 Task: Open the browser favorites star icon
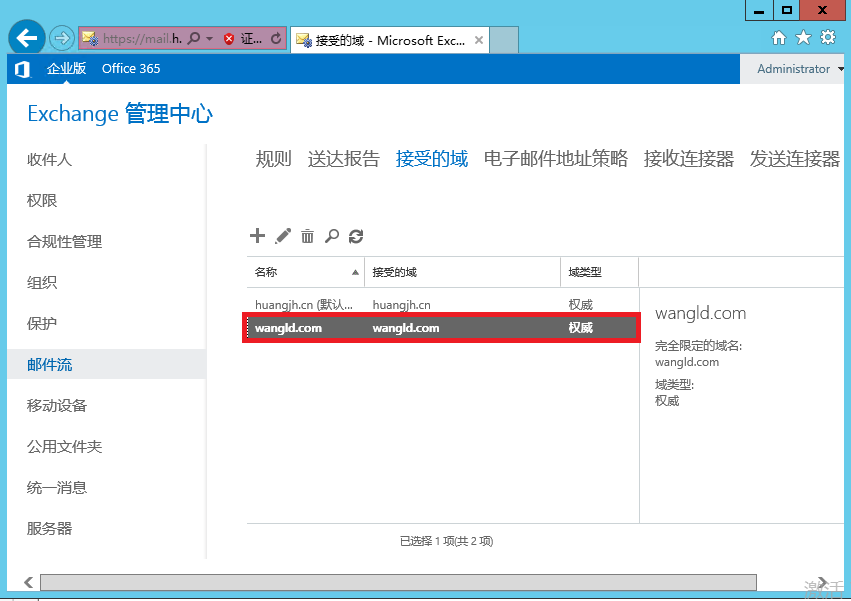point(803,38)
